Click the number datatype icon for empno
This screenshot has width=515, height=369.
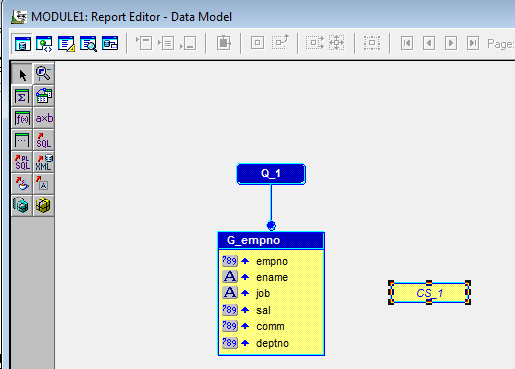click(230, 261)
